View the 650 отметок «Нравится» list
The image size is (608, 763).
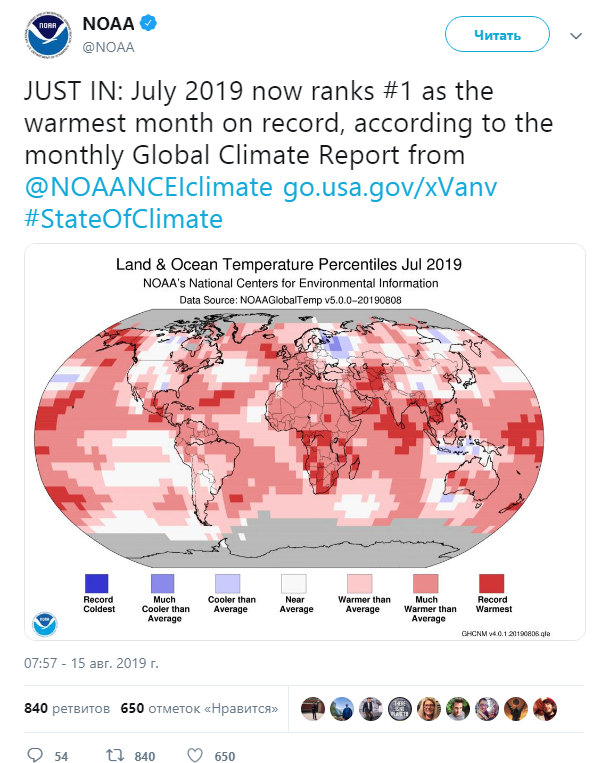click(x=199, y=708)
